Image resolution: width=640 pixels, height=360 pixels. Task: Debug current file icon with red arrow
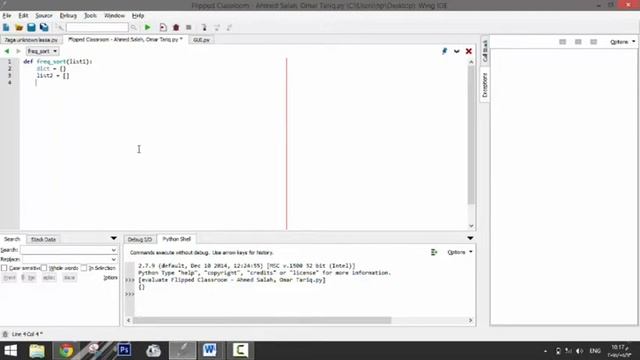pos(163,27)
